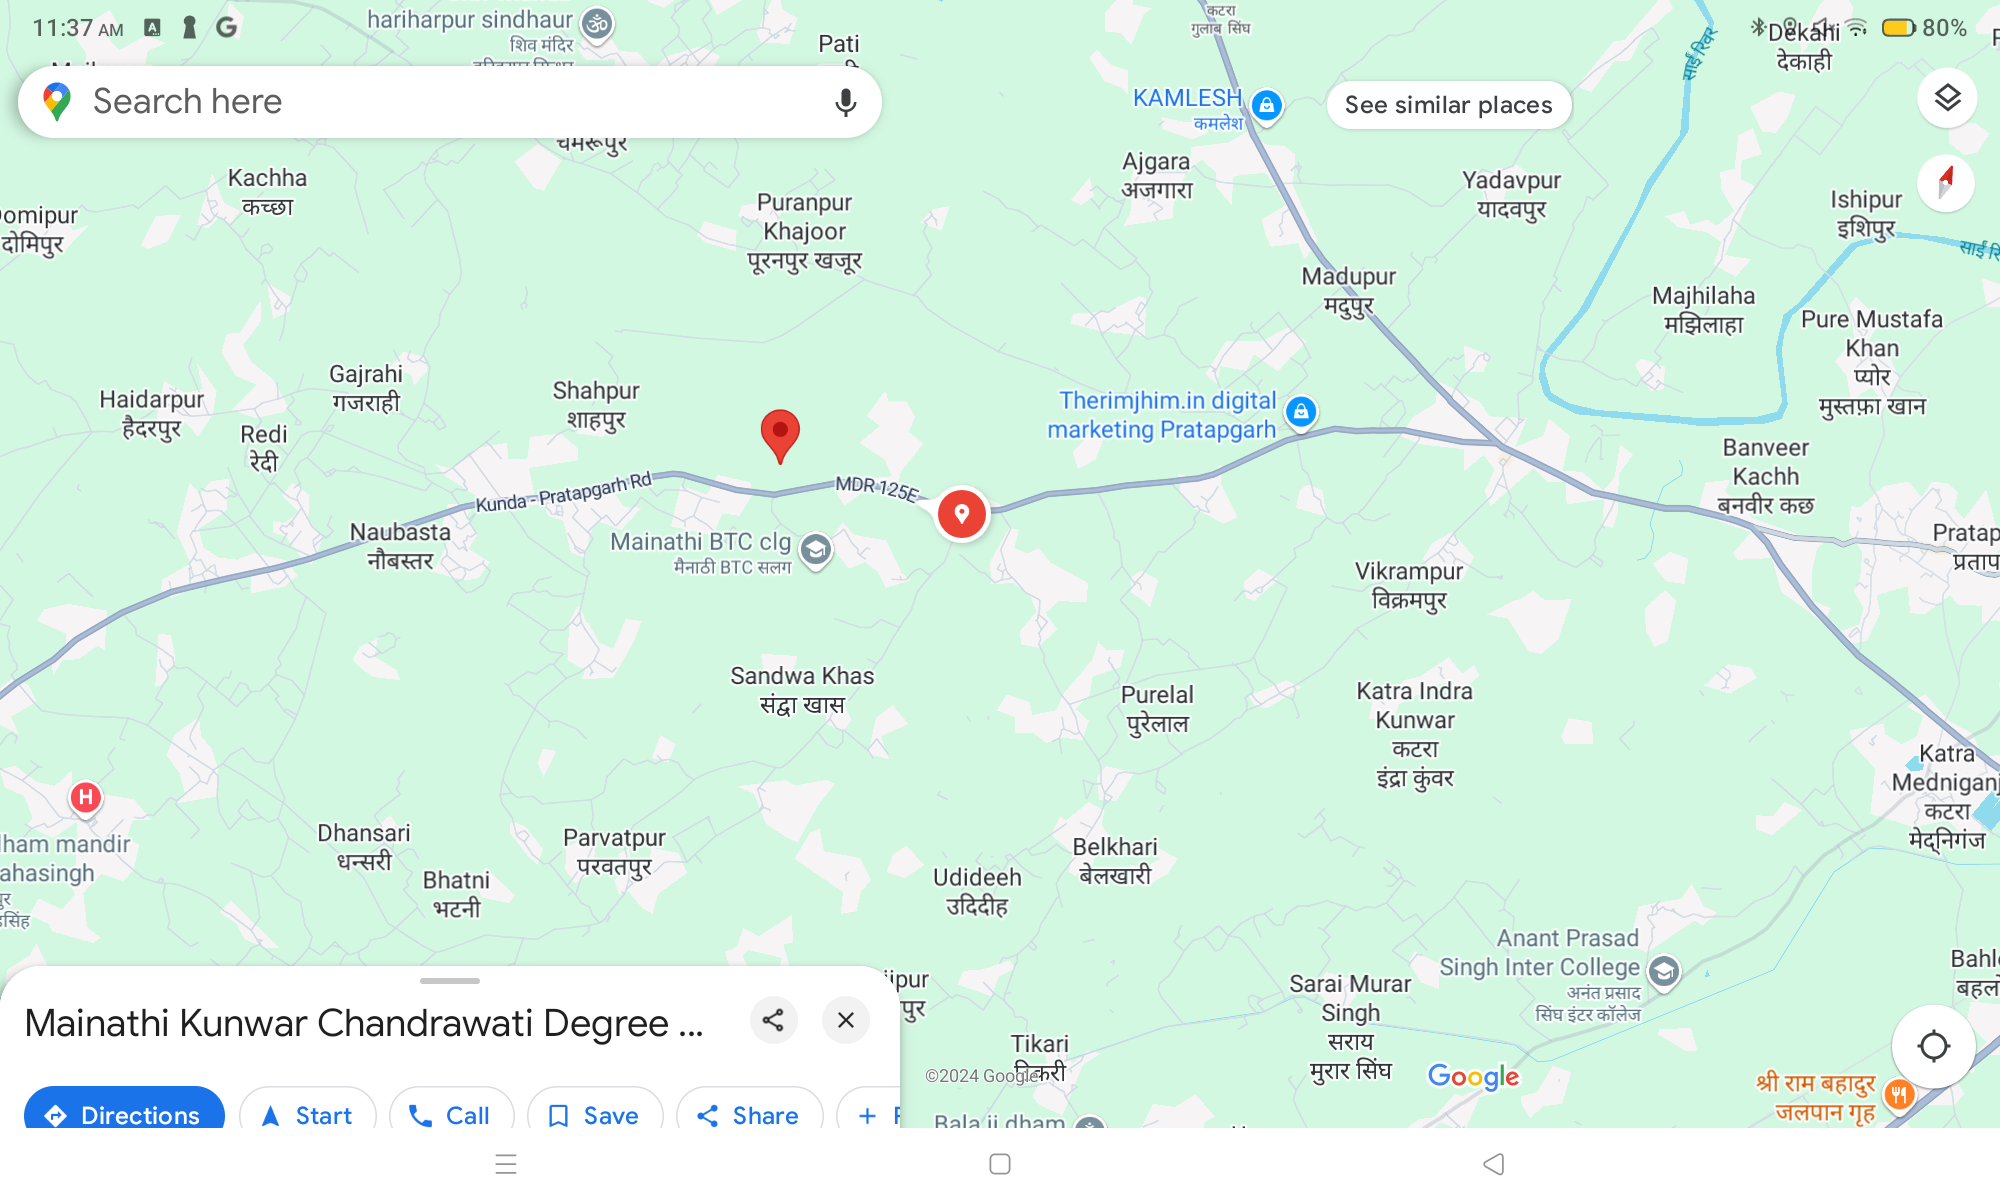Tap share icon beside place title
The height and width of the screenshot is (1200, 2000).
pyautogui.click(x=773, y=1020)
